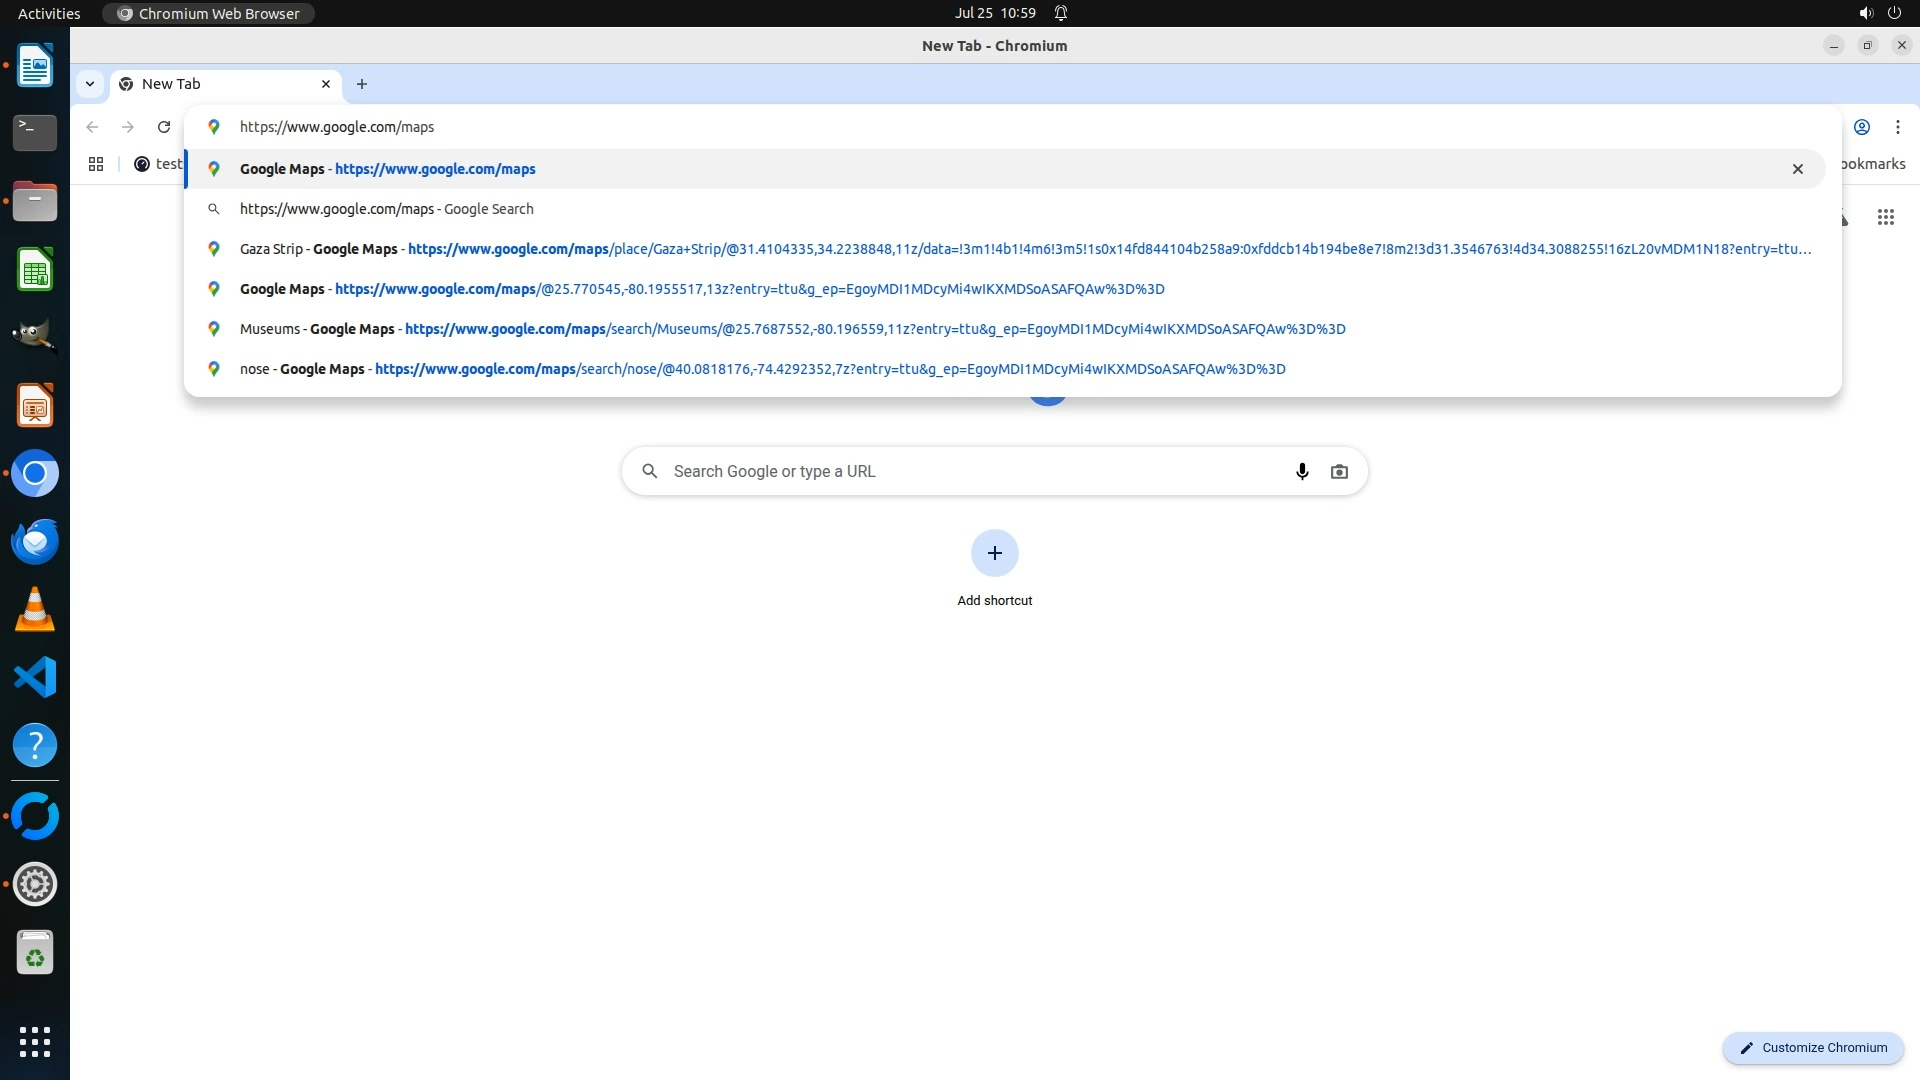Open the system volume and power menu
Screen dimensions: 1920x1080
pyautogui.click(x=1879, y=13)
